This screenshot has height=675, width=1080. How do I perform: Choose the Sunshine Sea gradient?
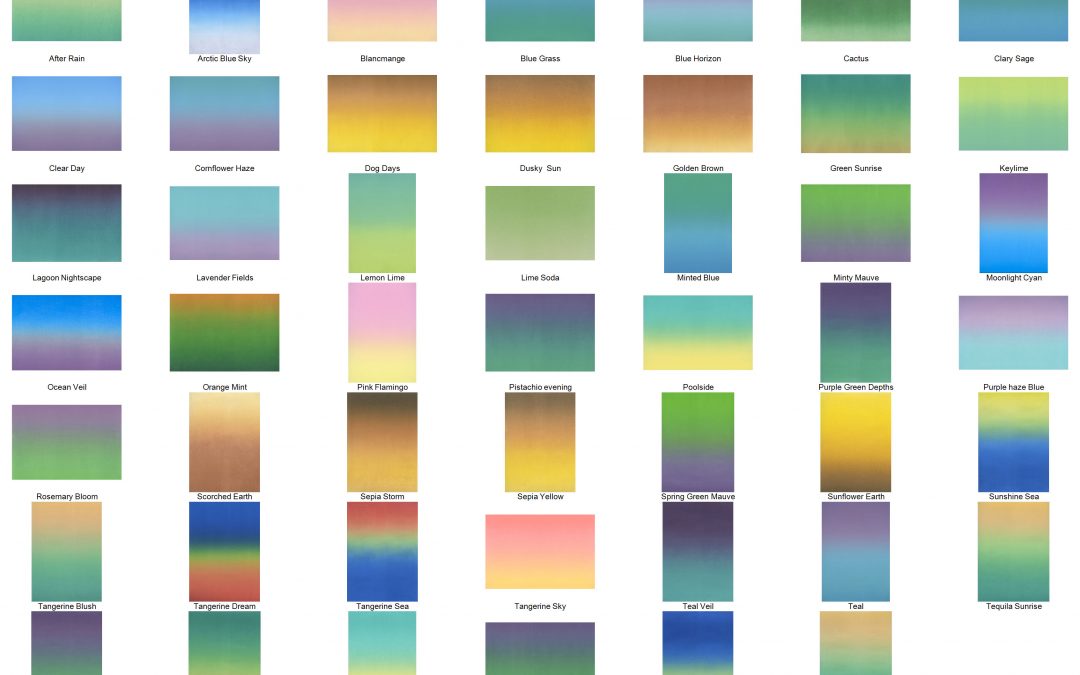tap(1013, 442)
